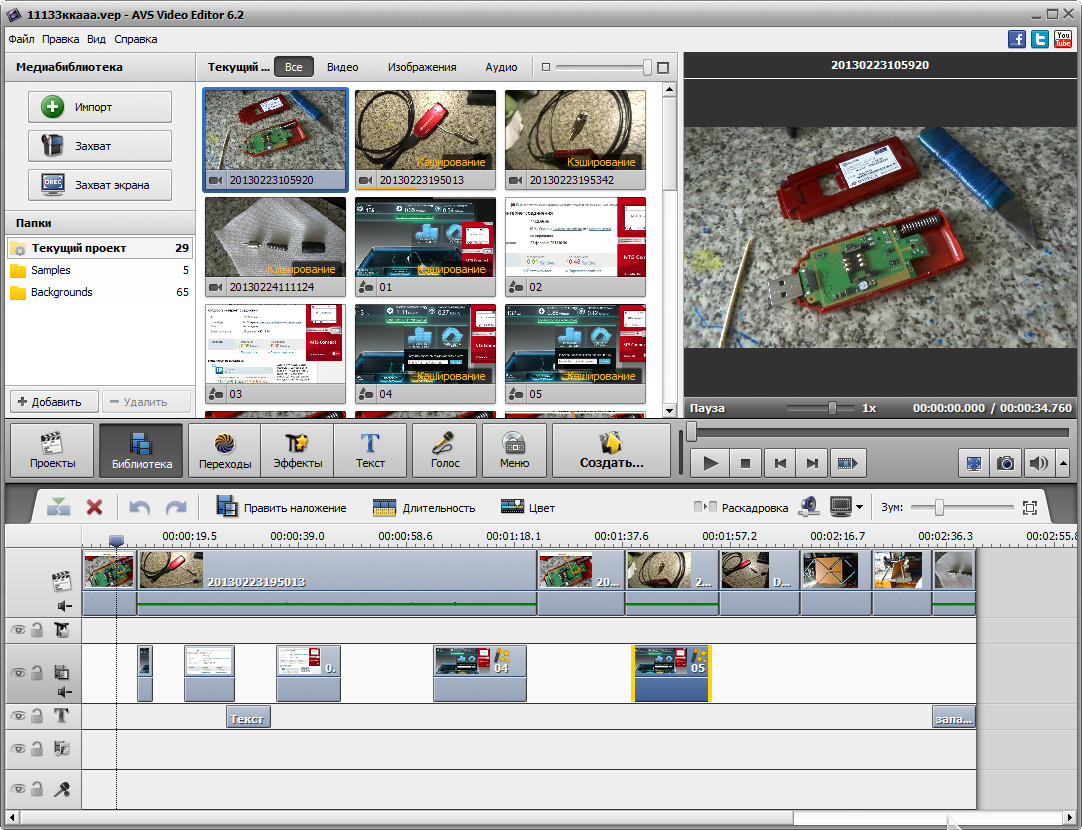
Task: Select the Samples folder
Action: (50, 270)
